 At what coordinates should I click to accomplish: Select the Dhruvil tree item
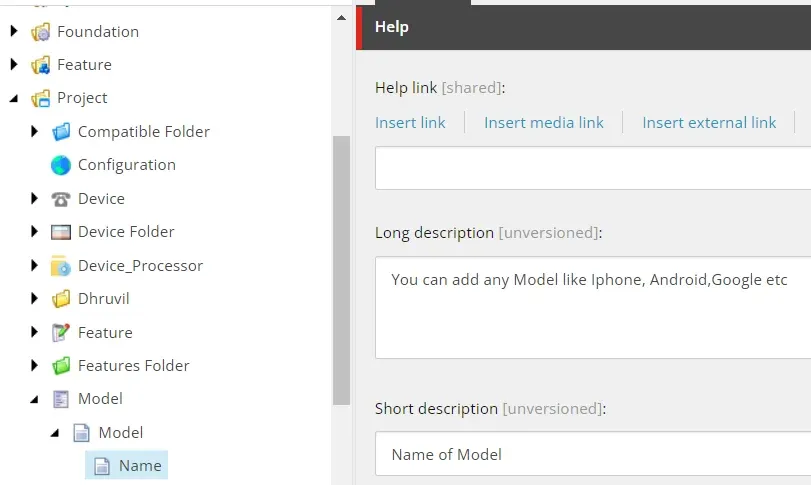click(103, 299)
